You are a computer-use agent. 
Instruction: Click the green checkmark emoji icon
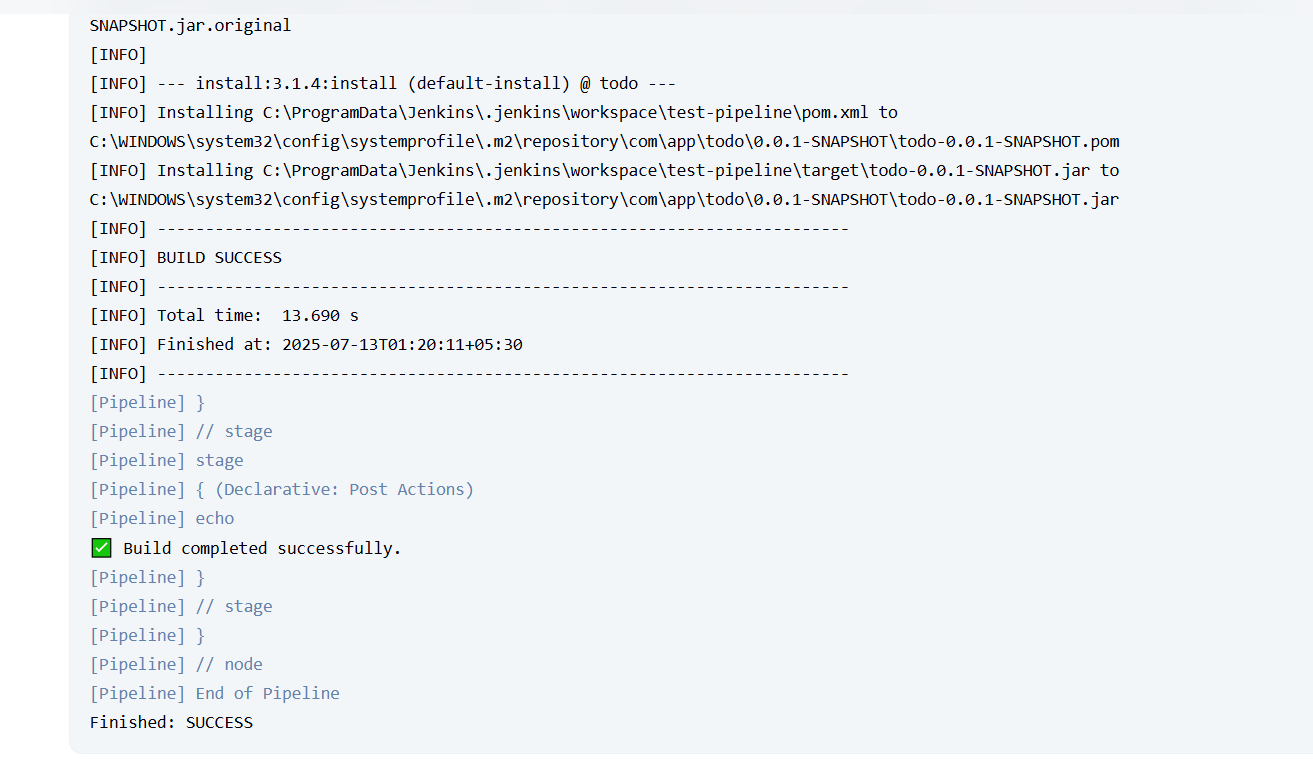101,548
